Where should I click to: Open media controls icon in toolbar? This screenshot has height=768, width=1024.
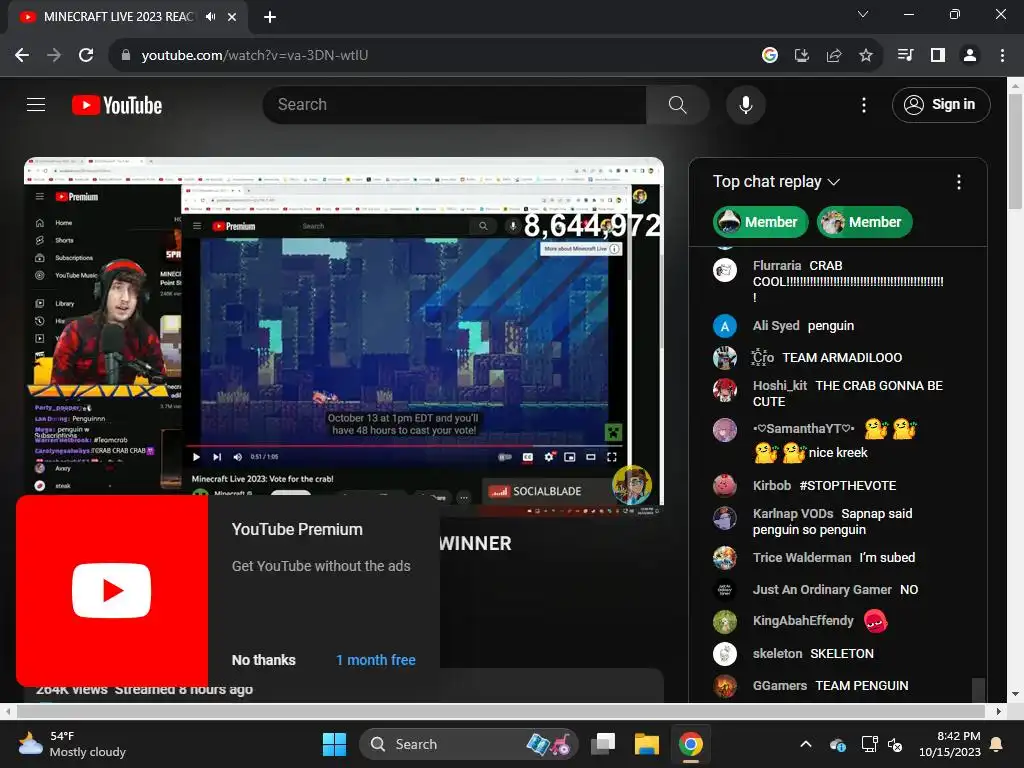pos(905,55)
